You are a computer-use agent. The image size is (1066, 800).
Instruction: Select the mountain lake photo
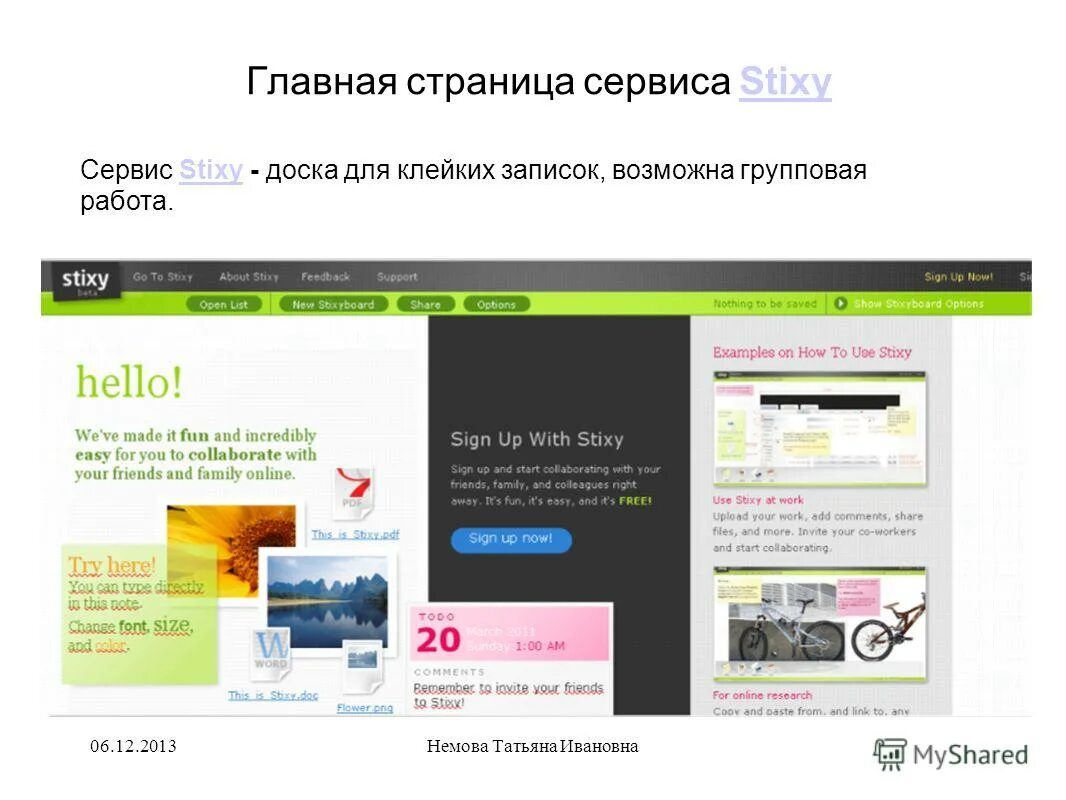click(327, 601)
